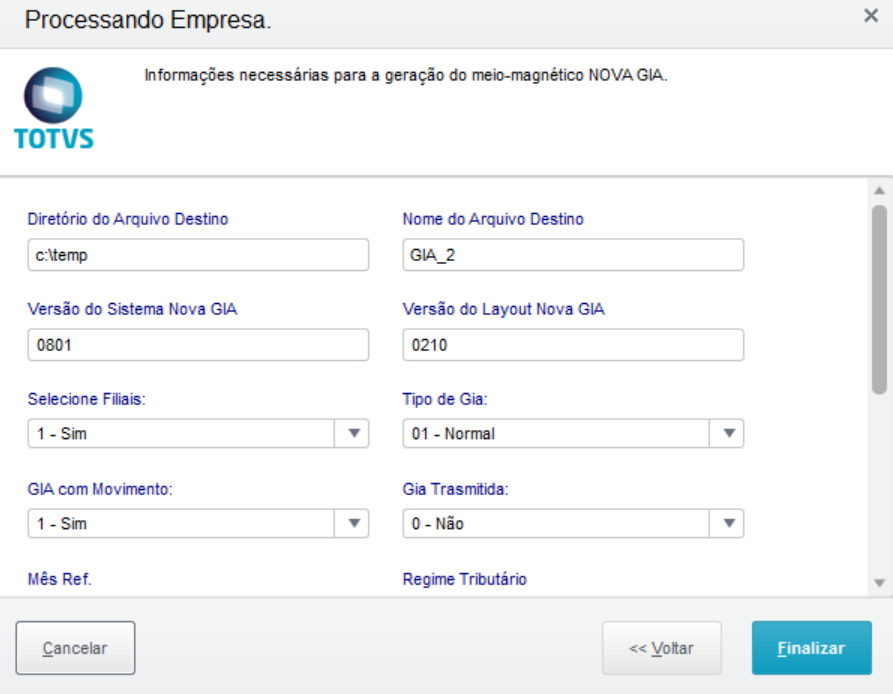Expand the Tipo de Gia dropdown arrow

[x=729, y=433]
